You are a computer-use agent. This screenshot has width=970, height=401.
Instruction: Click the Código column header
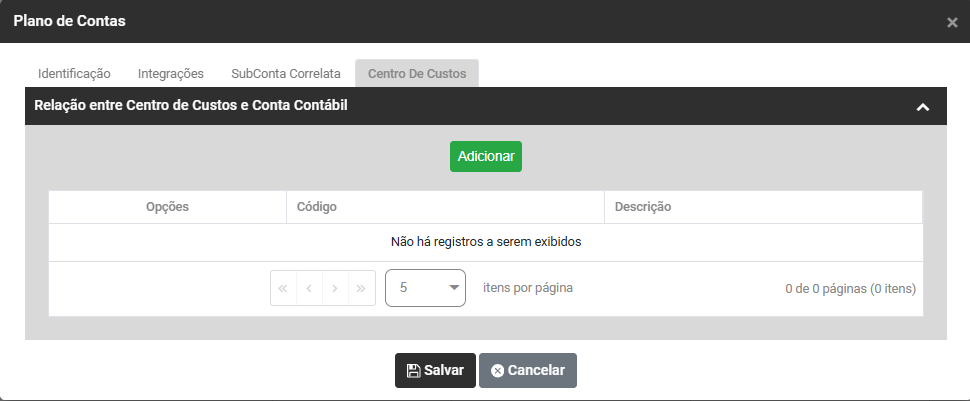pyautogui.click(x=317, y=207)
